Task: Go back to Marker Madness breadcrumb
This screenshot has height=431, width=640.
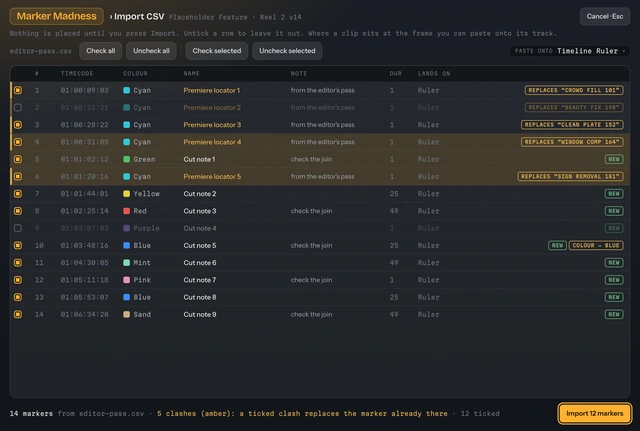Action: tap(56, 16)
